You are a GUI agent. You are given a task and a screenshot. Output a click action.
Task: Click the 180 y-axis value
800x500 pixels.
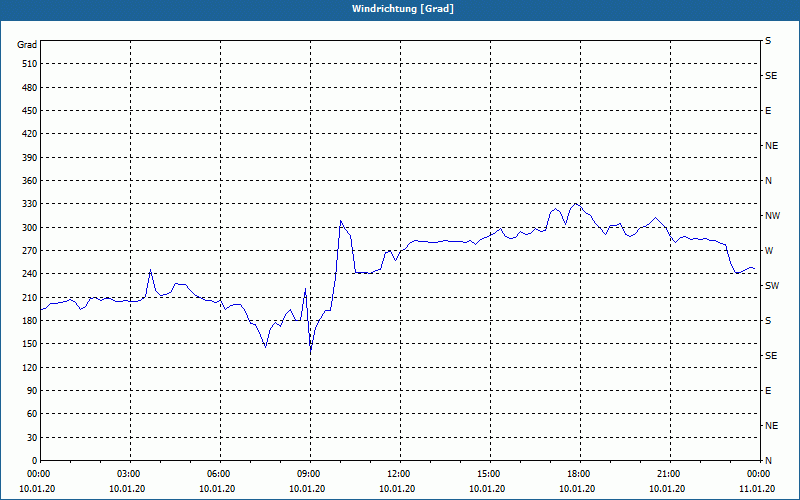click(x=30, y=321)
